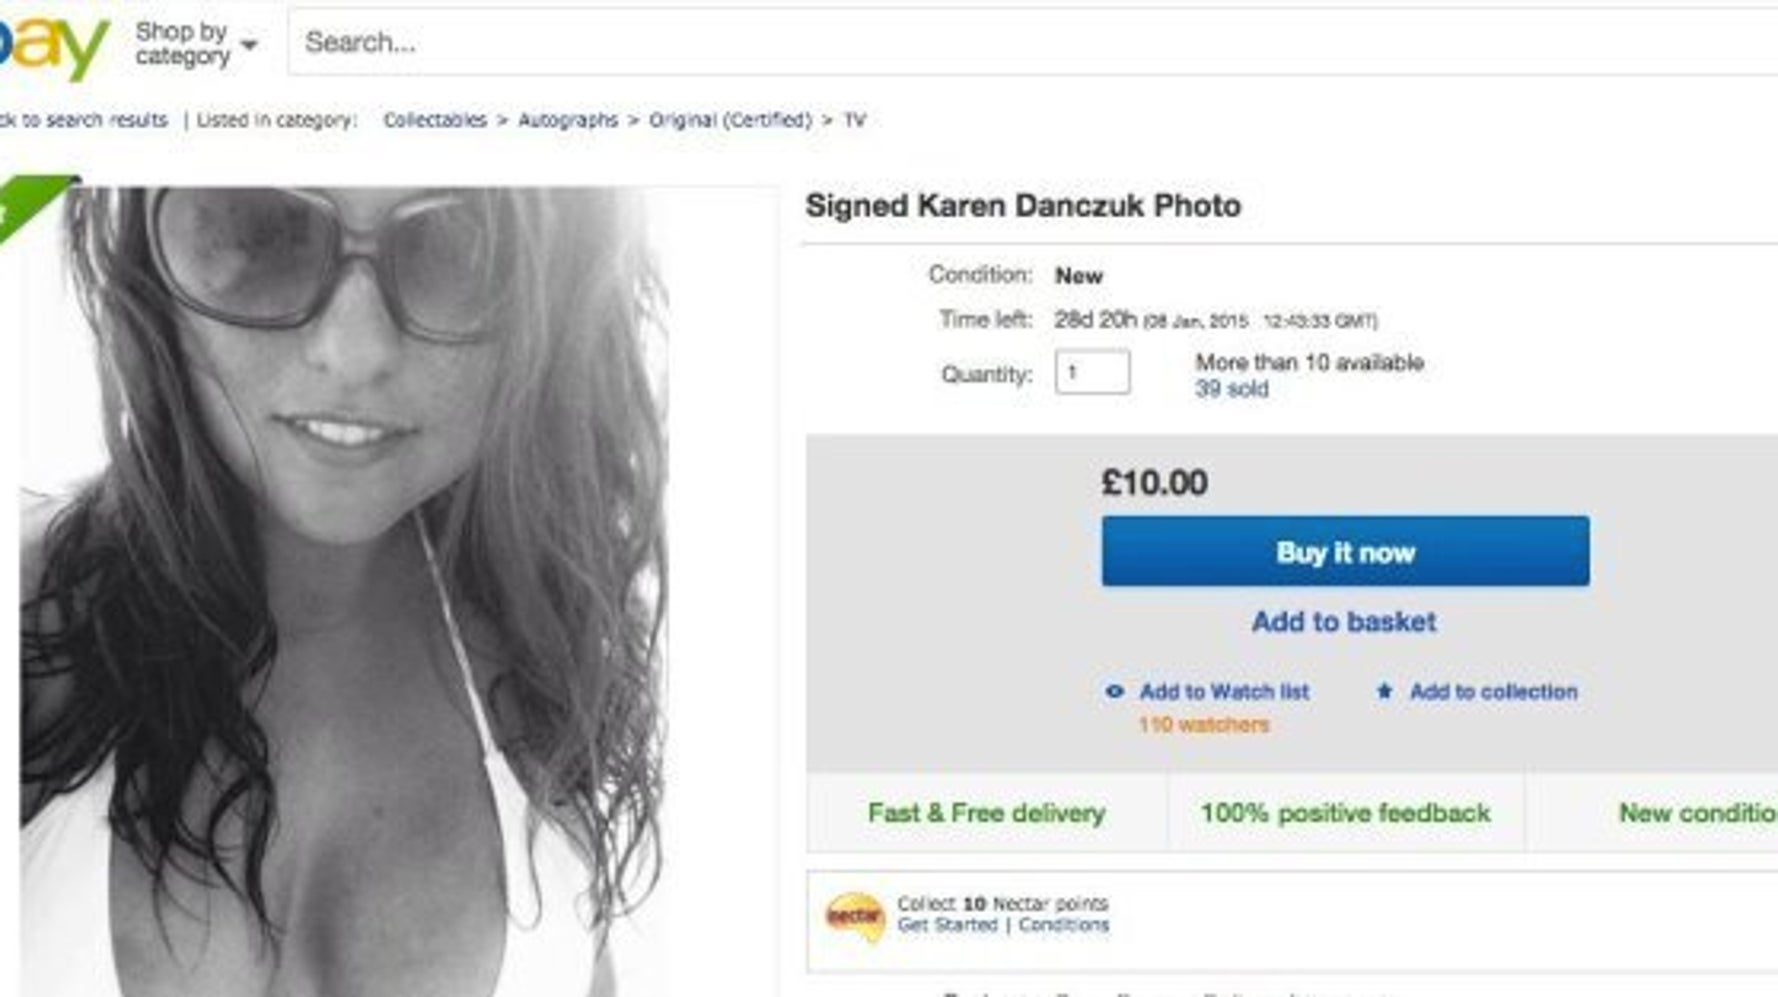This screenshot has width=1778, height=997.
Task: Open the Collectables category breadcrumb
Action: [435, 120]
